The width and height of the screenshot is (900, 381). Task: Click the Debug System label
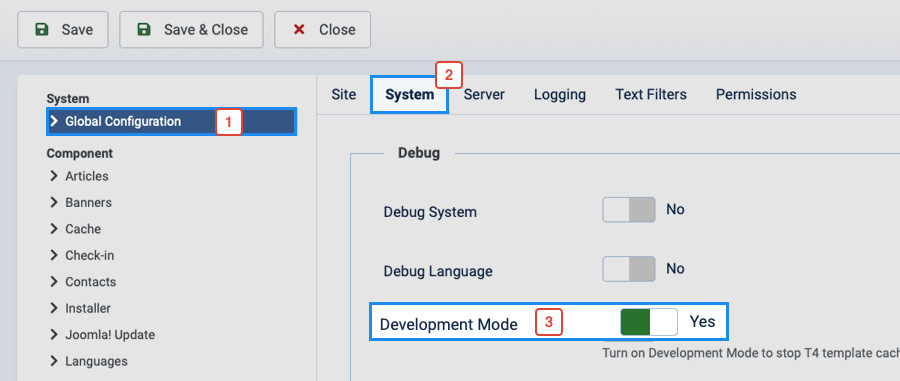click(430, 212)
